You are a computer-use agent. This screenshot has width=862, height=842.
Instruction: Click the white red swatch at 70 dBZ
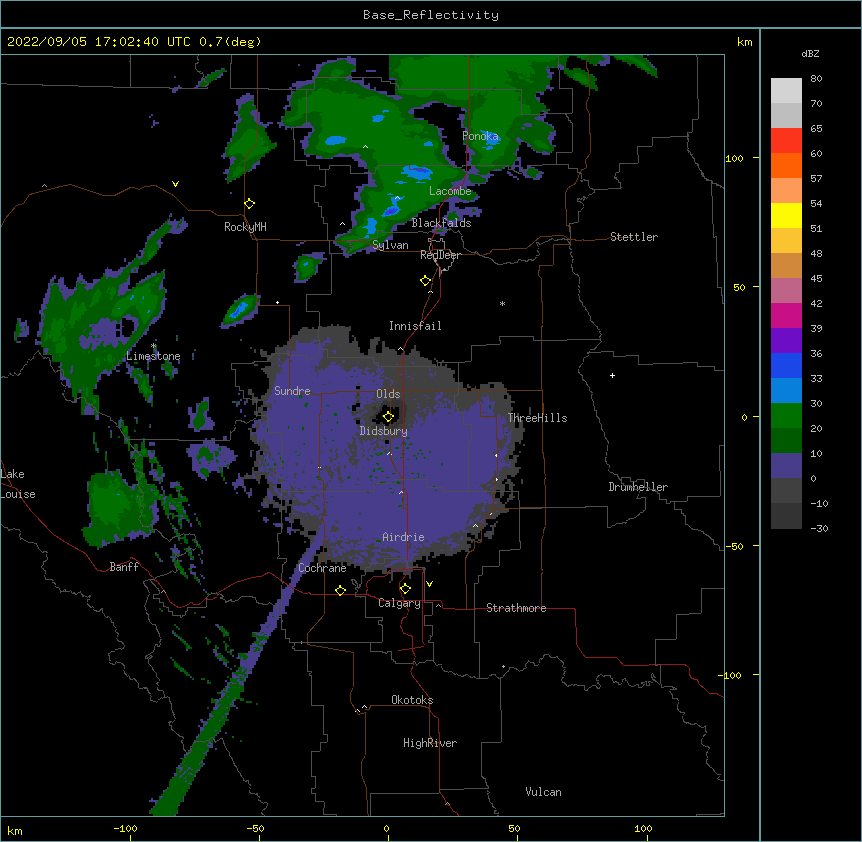pos(786,115)
